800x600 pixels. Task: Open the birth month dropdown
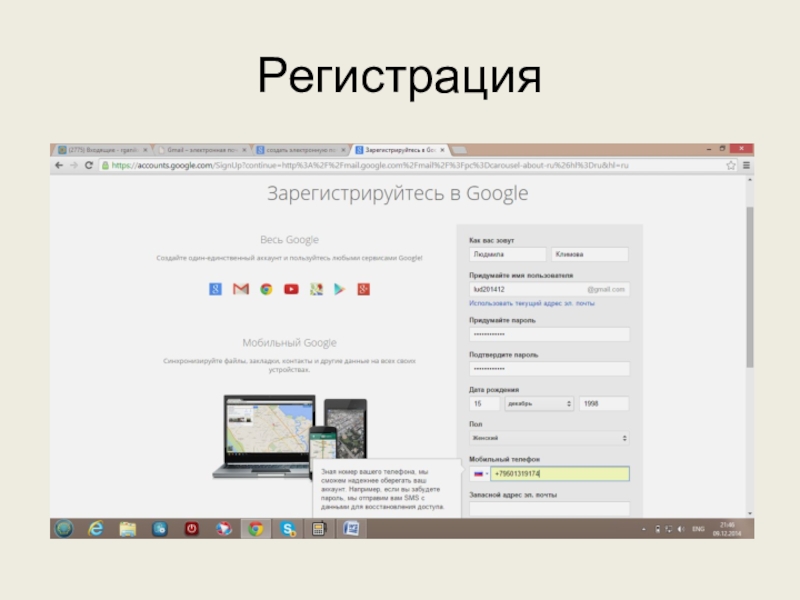[539, 404]
